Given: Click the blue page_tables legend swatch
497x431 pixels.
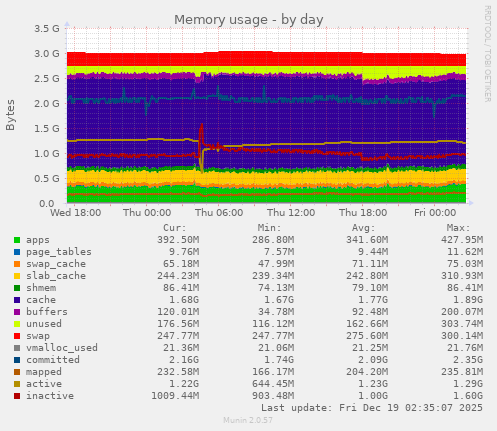Looking at the screenshot, I should click(x=17, y=252).
